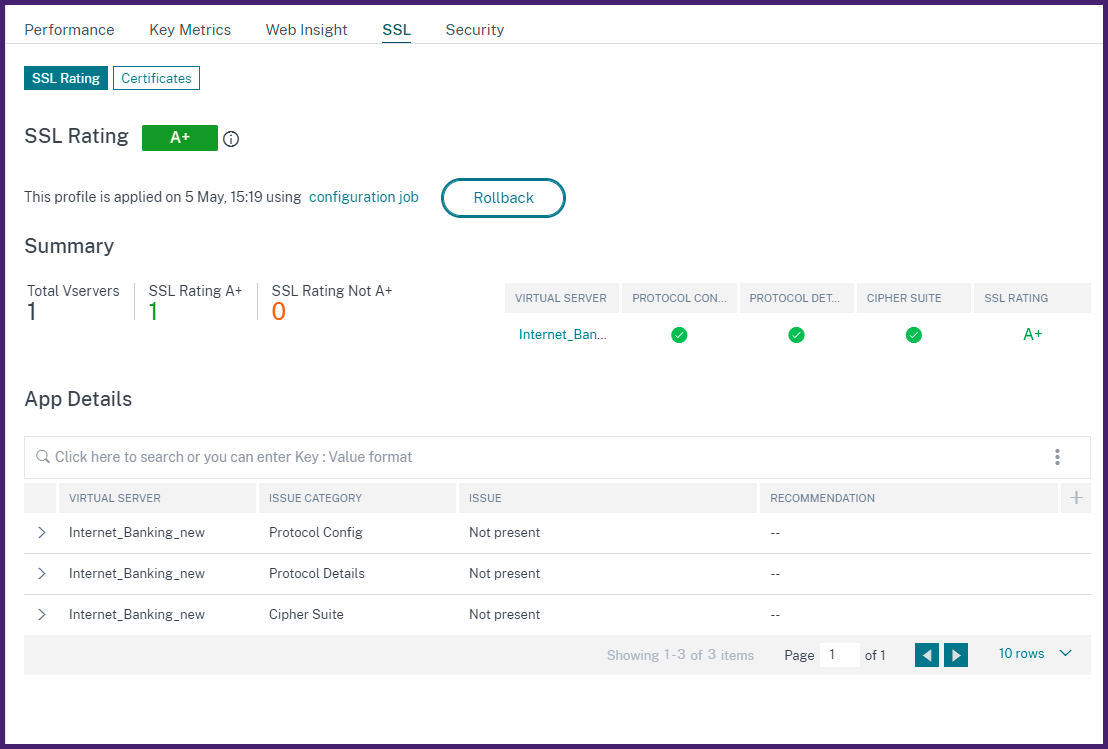1108x749 pixels.
Task: Click the PROTOCOL DET... summary column header
Action: (x=795, y=298)
